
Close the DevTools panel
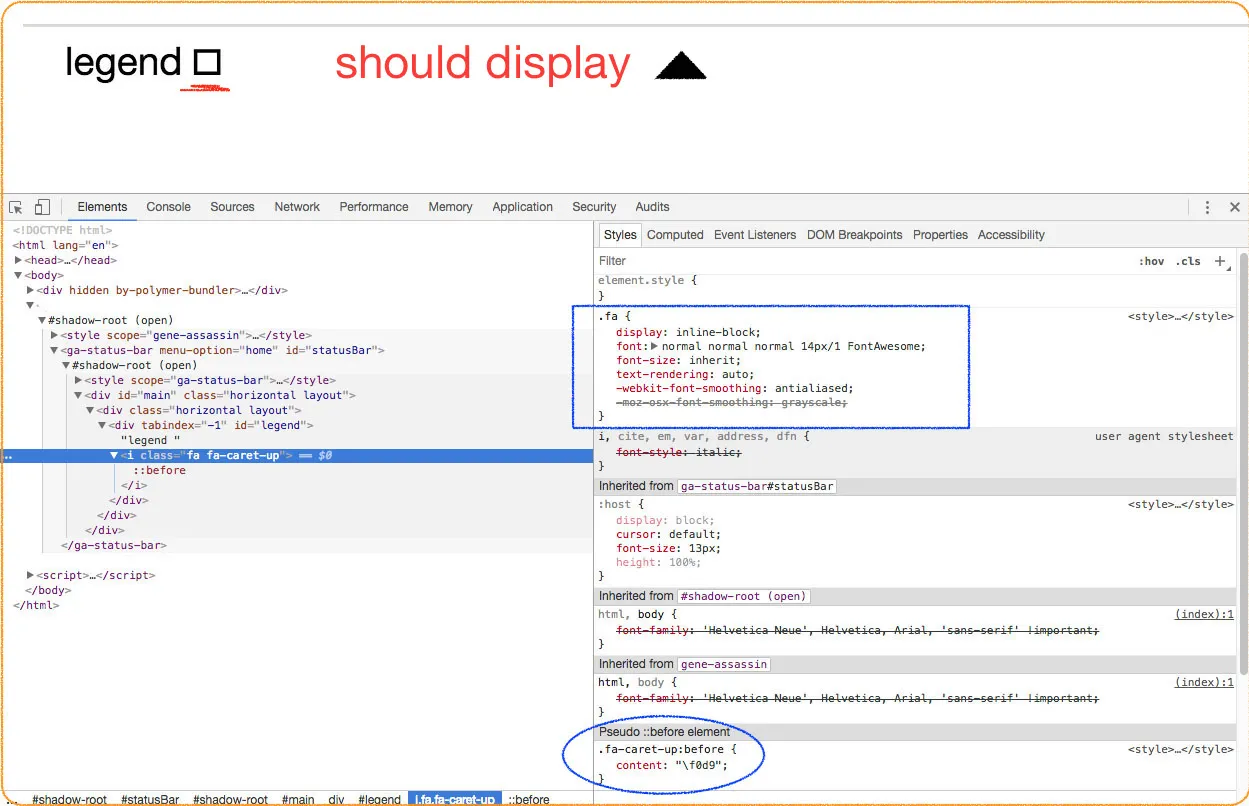coord(1235,208)
